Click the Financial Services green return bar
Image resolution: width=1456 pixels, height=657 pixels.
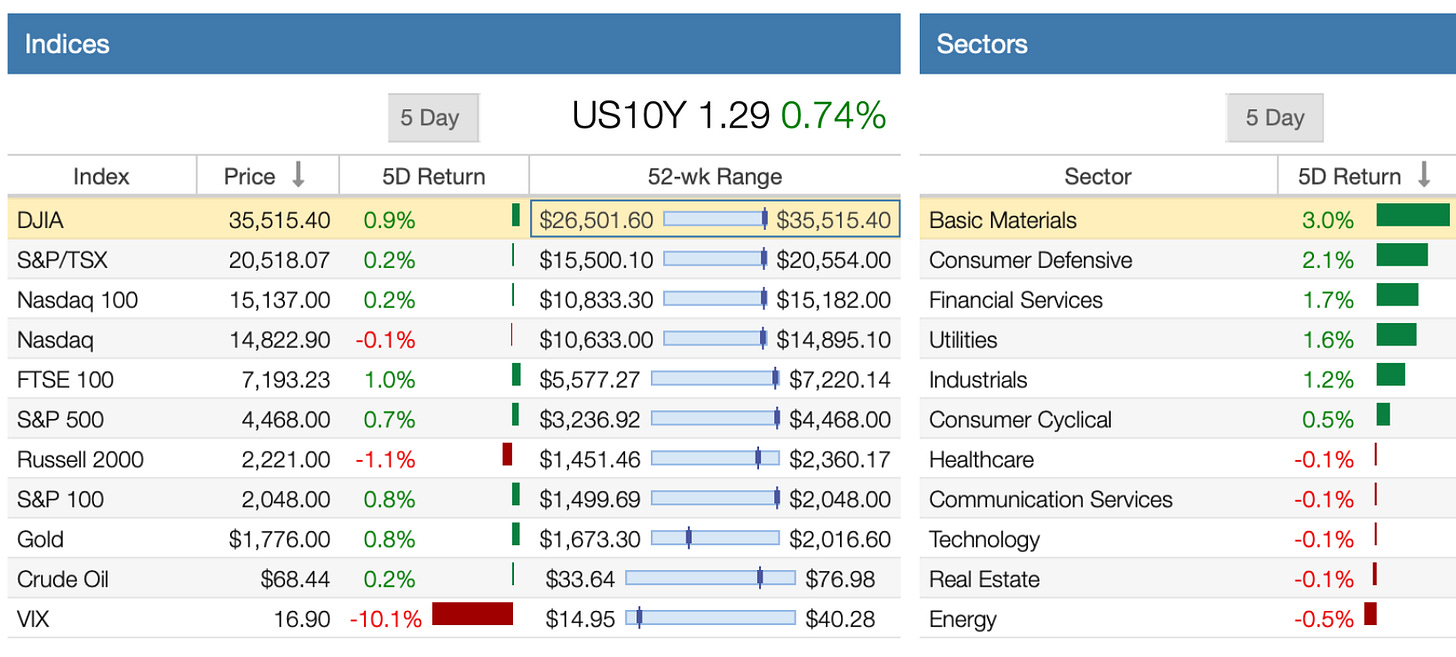click(1397, 294)
